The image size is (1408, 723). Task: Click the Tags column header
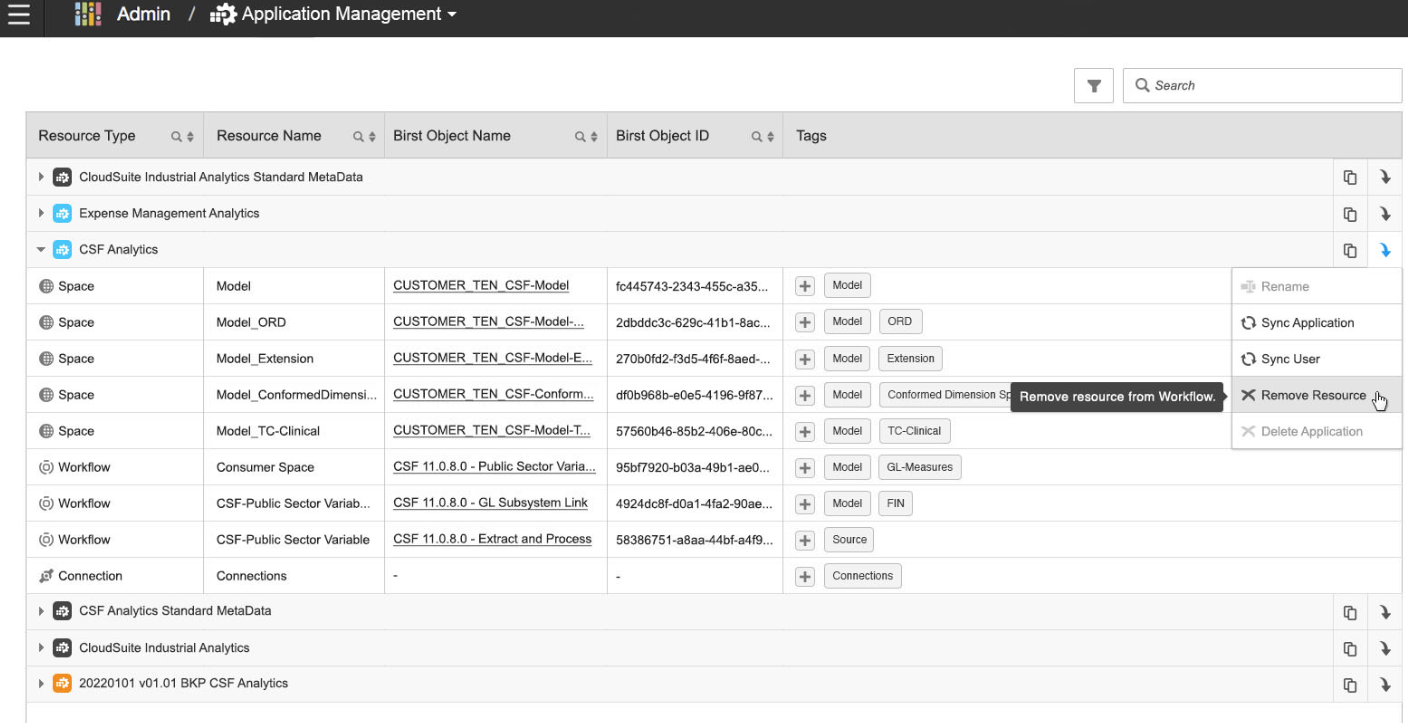pyautogui.click(x=811, y=136)
